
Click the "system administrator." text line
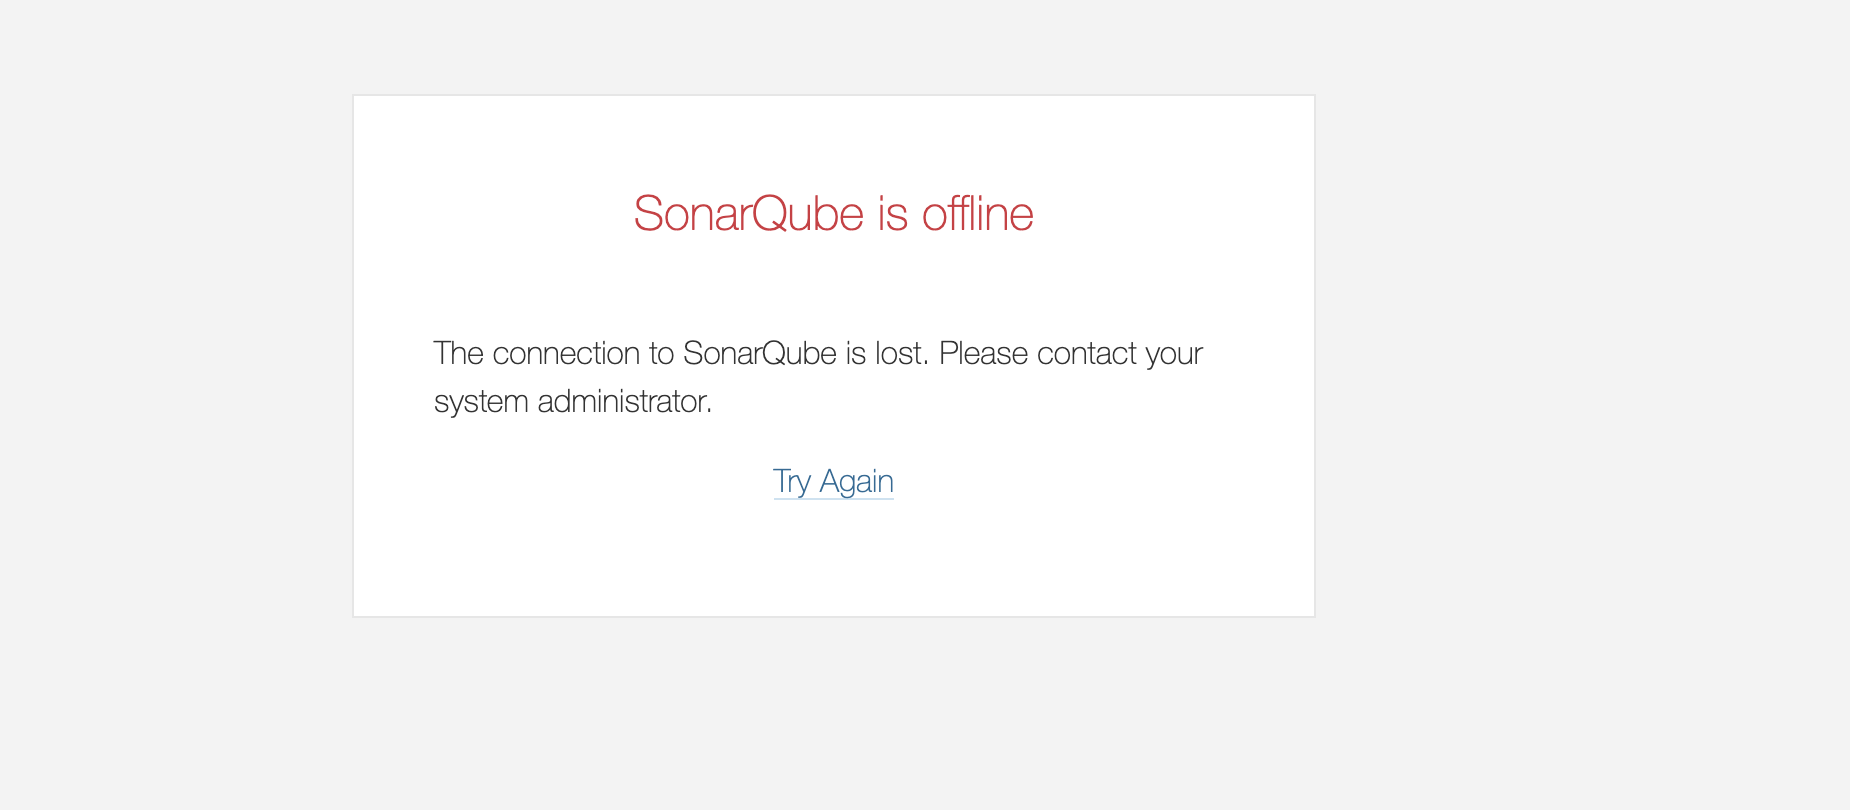572,402
